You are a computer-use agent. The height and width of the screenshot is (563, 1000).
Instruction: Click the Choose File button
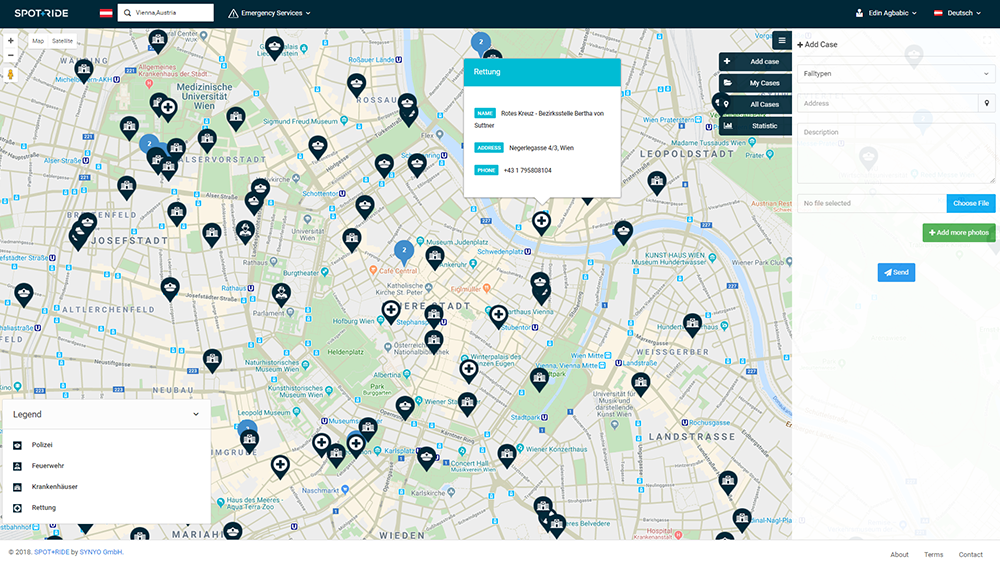click(970, 203)
